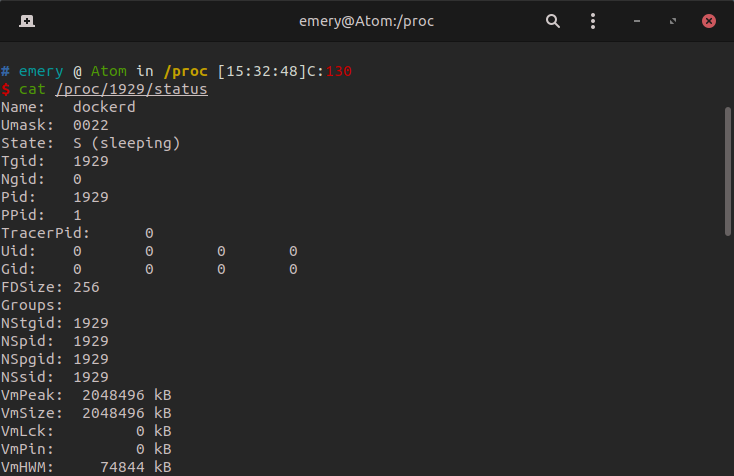
Task: Click the vertical scrollbar thumb
Action: tap(727, 170)
